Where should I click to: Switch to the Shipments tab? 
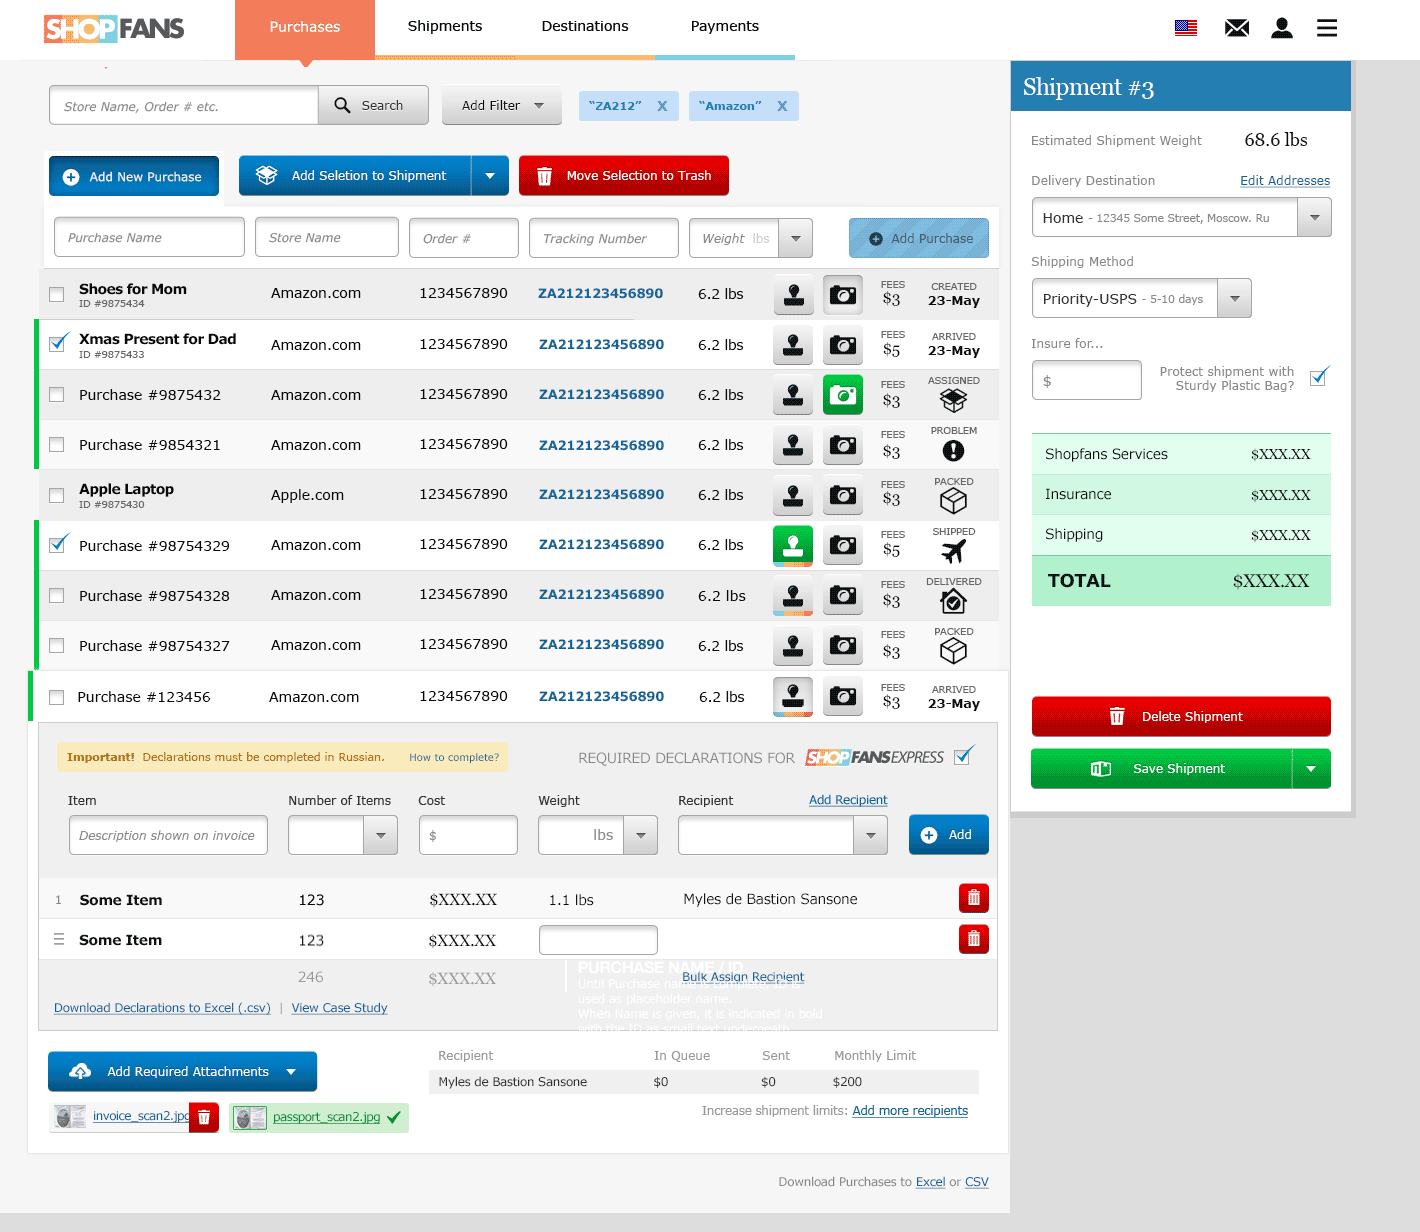pos(444,26)
